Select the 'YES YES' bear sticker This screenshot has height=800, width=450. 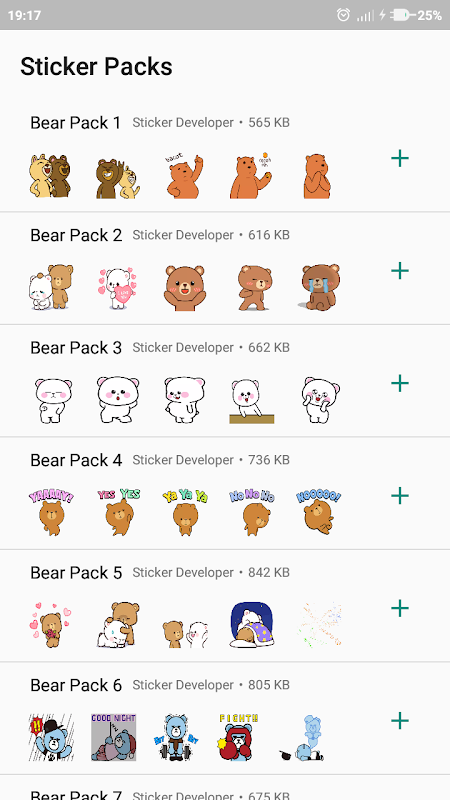(118, 512)
